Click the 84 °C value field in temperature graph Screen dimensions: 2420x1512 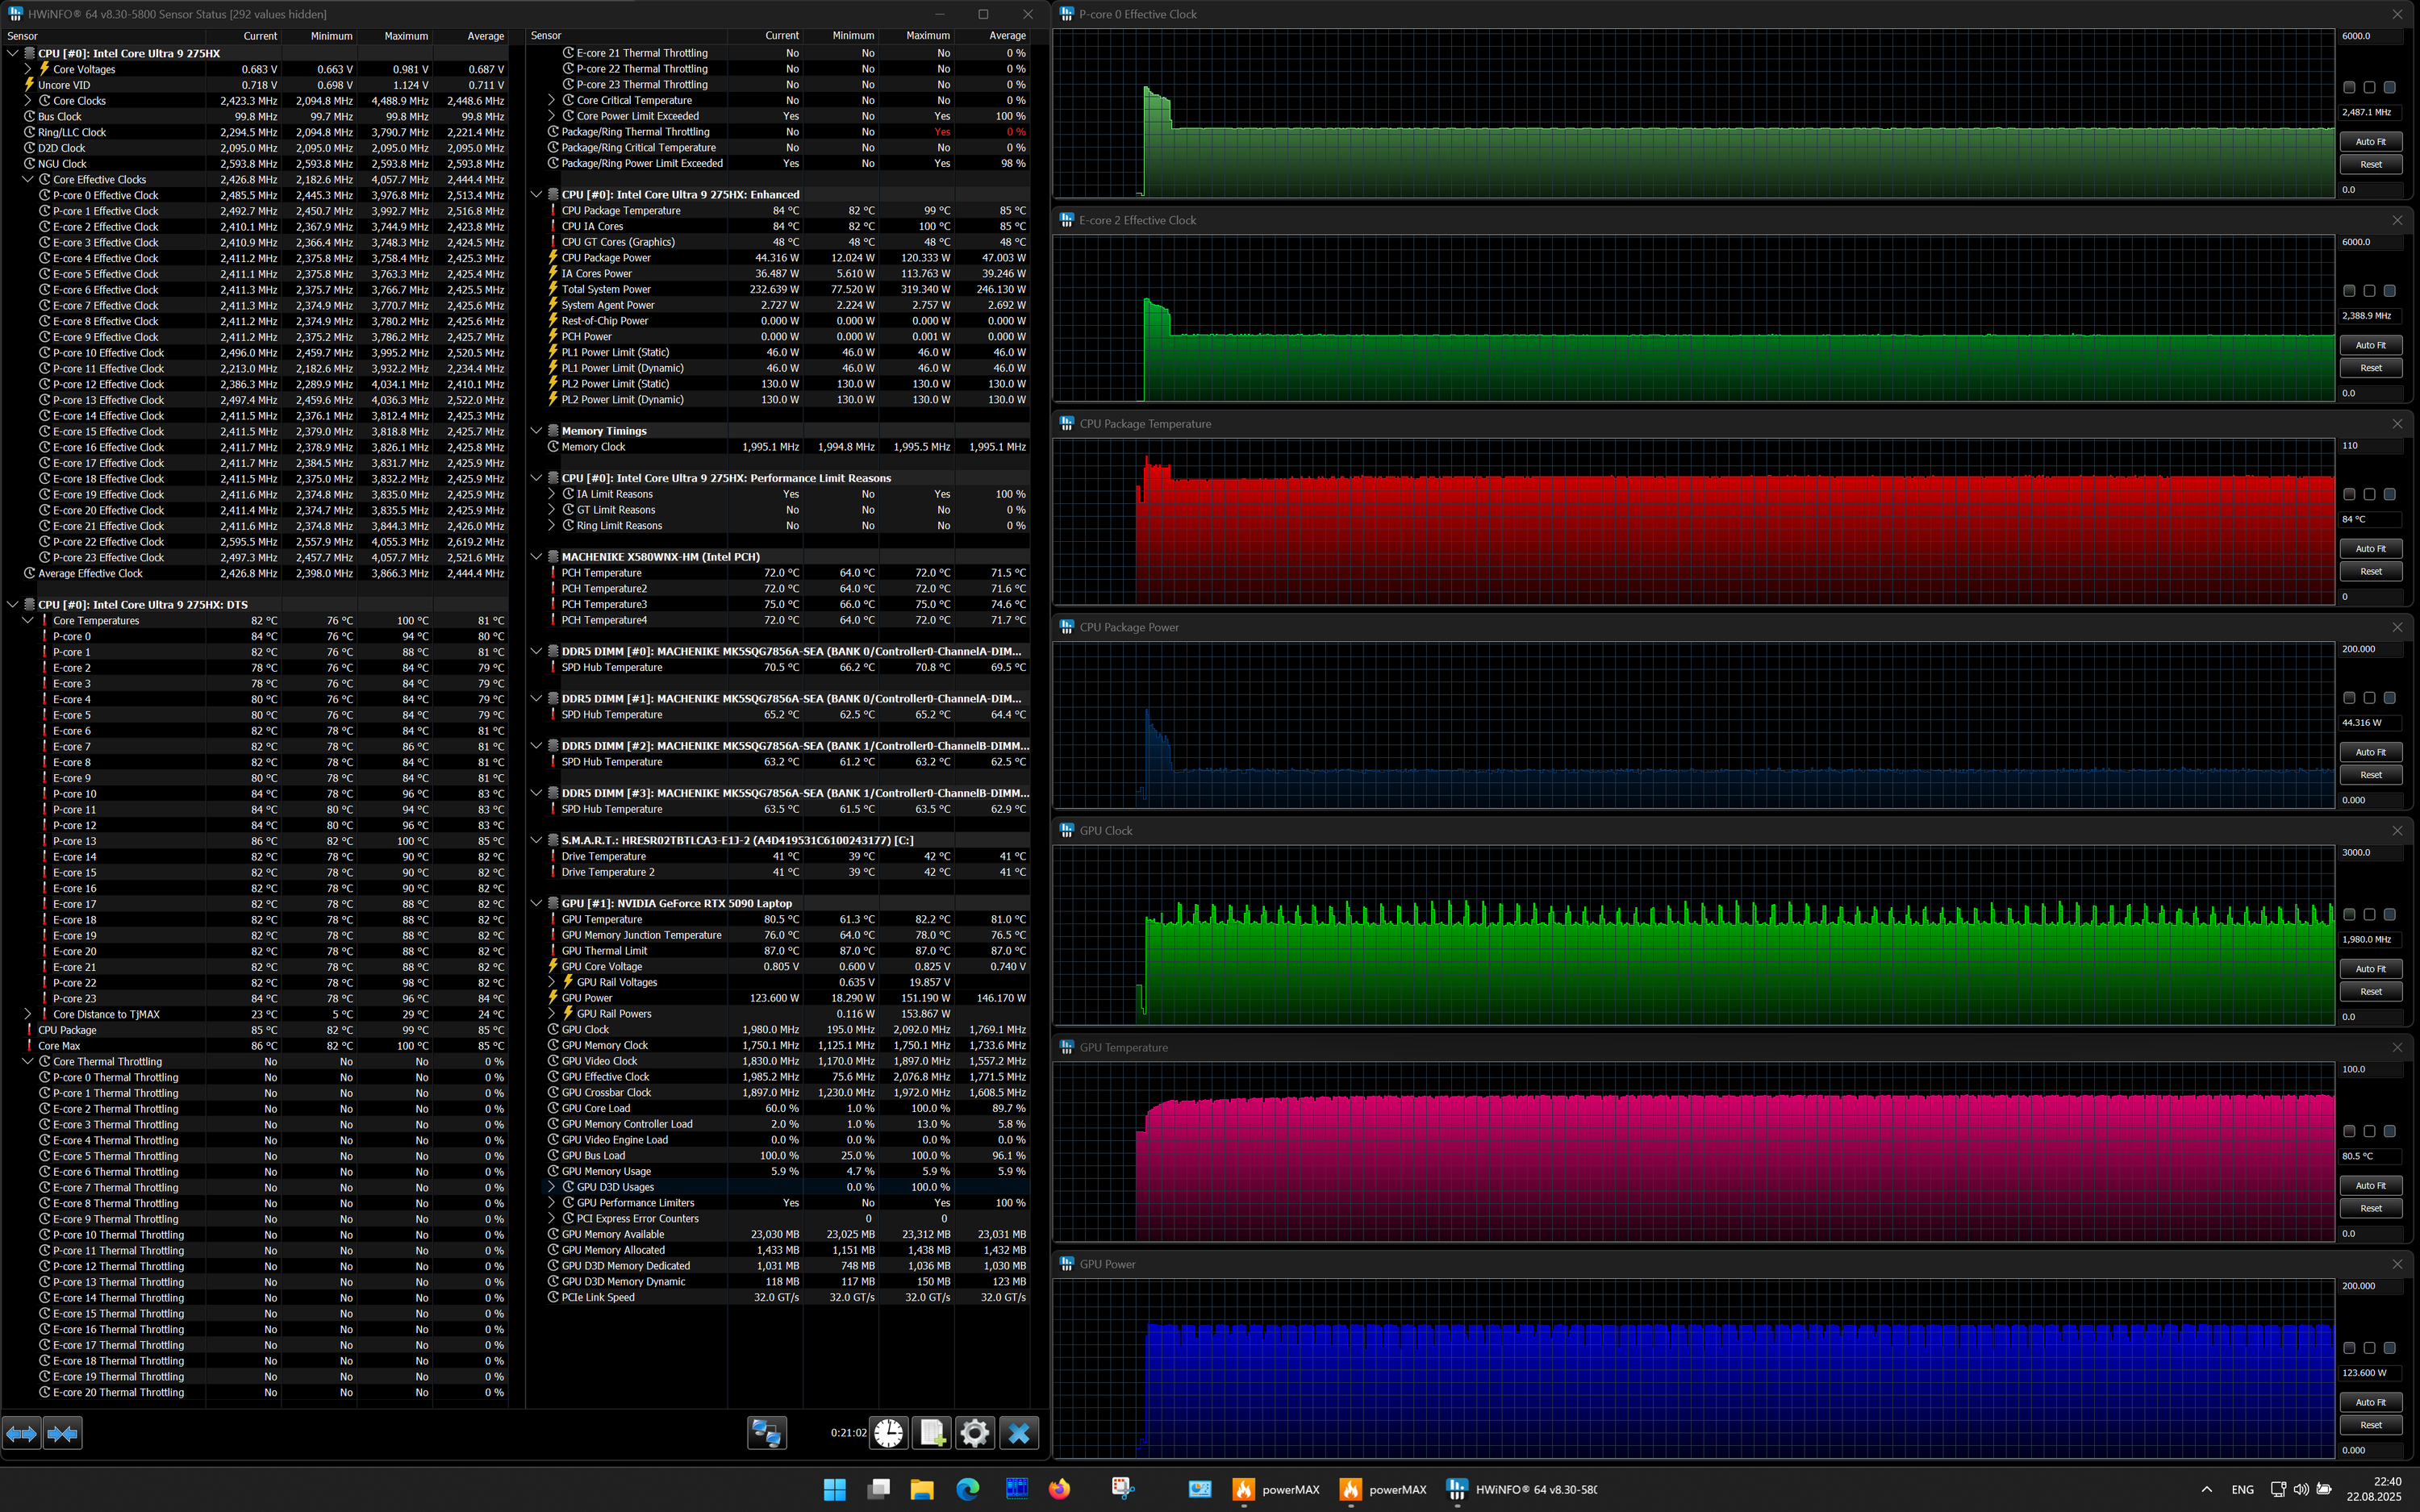(x=2368, y=519)
